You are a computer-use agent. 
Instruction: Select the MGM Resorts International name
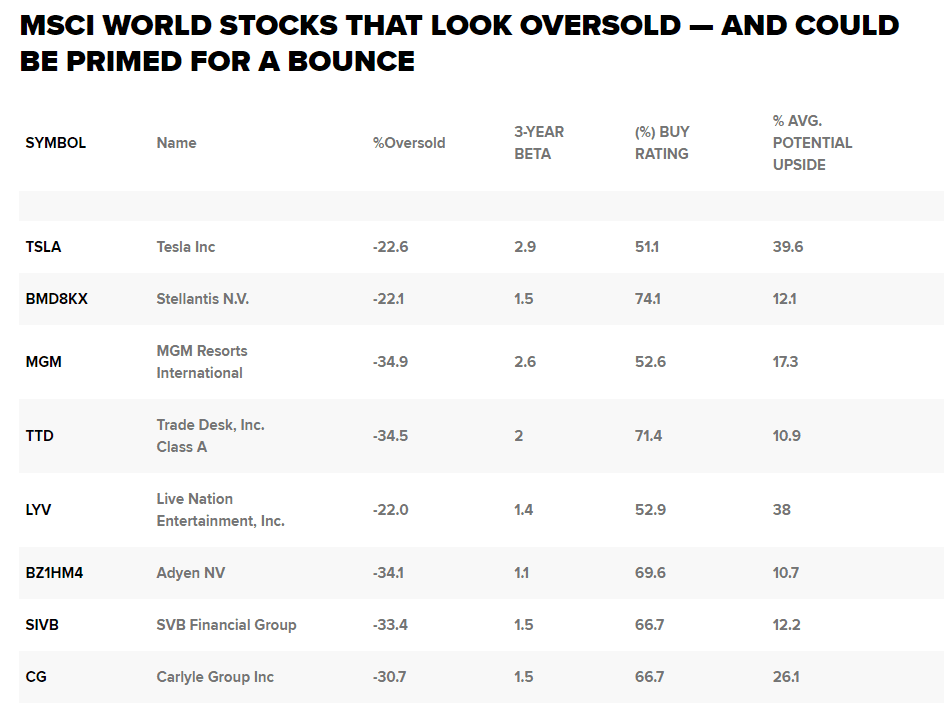(x=201, y=362)
